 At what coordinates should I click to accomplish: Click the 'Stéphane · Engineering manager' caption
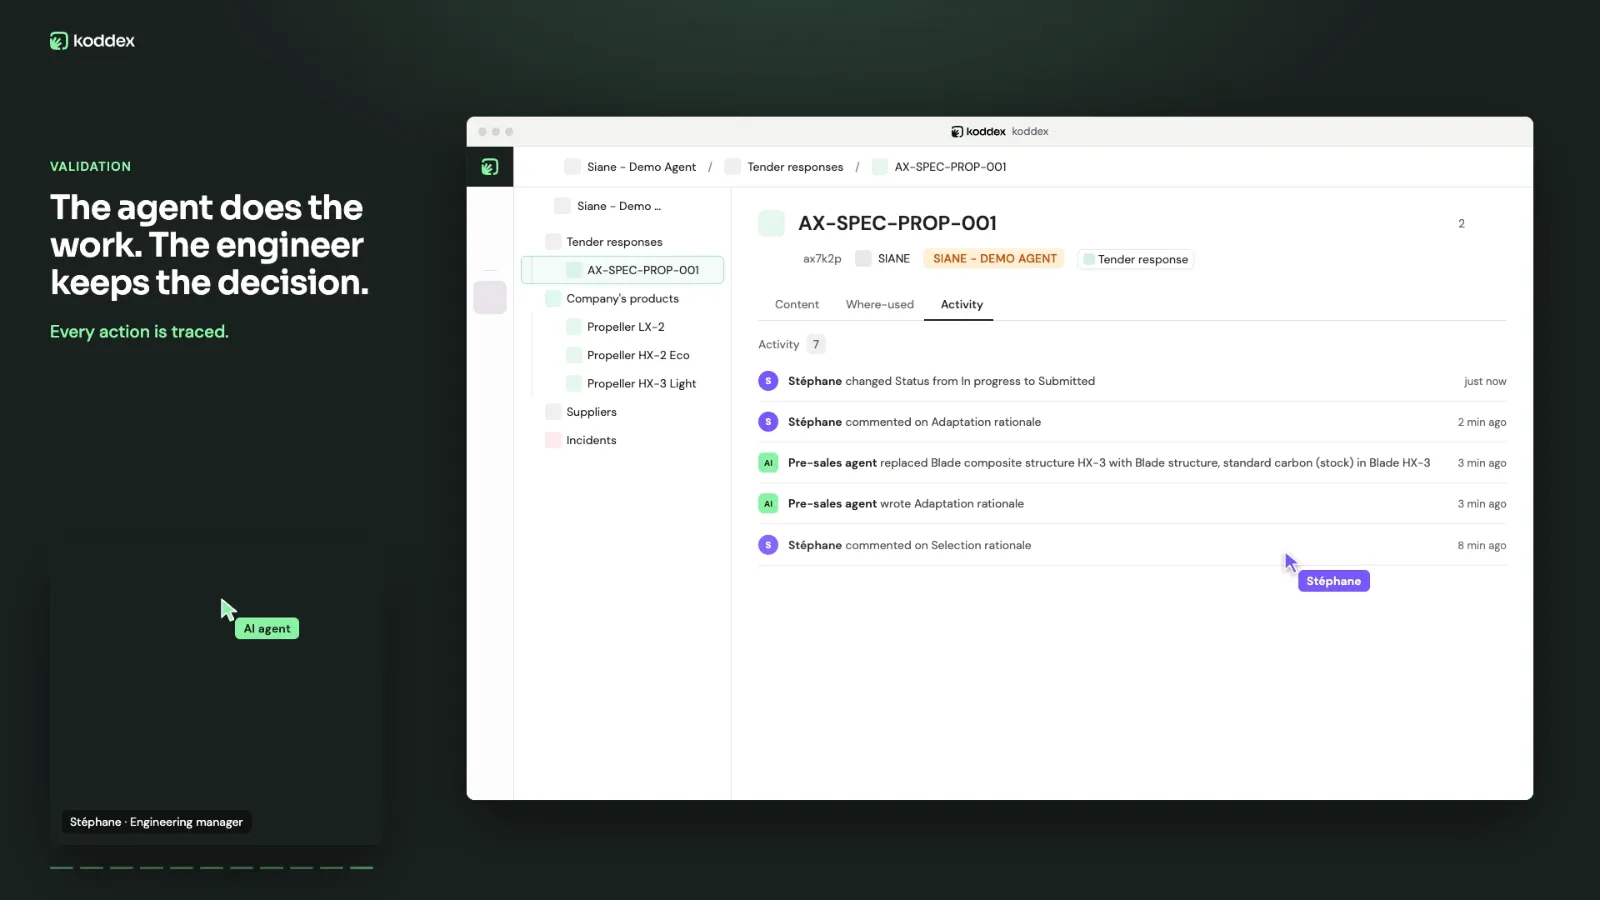tap(156, 822)
